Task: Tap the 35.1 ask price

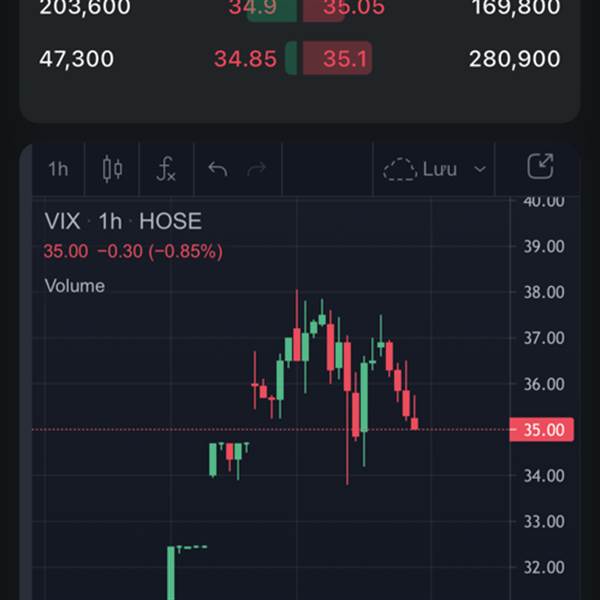Action: 345,59
